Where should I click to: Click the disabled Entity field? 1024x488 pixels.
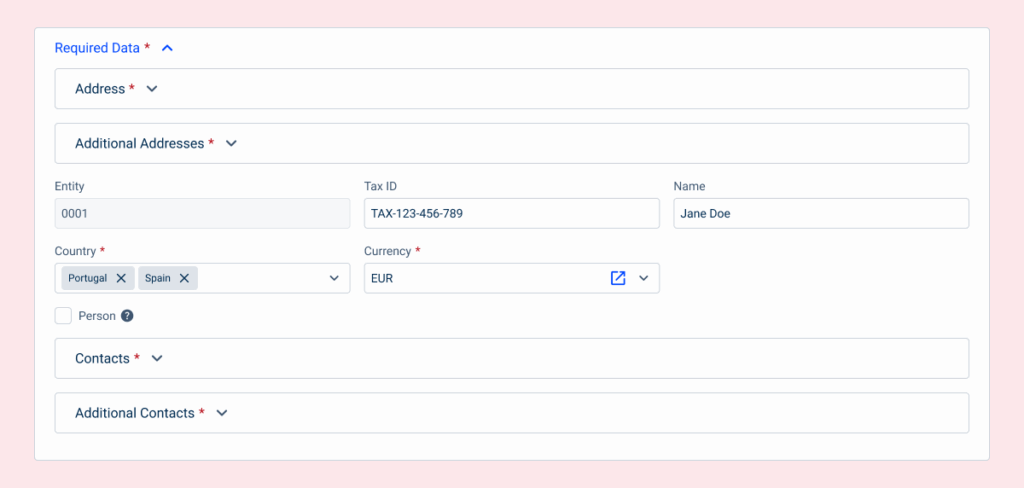point(202,213)
